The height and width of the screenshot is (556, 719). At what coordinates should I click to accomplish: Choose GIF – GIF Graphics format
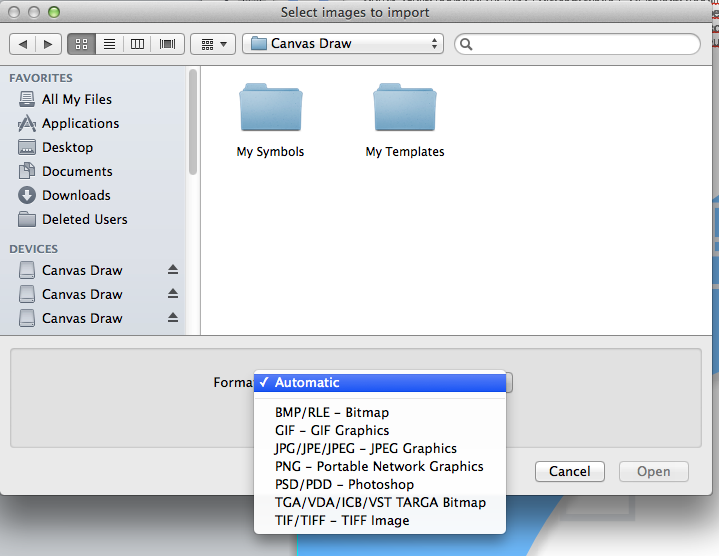pyautogui.click(x=380, y=430)
